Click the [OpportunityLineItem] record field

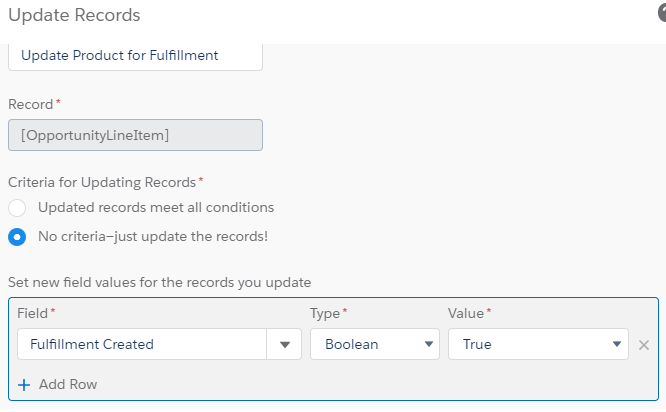pyautogui.click(x=135, y=135)
